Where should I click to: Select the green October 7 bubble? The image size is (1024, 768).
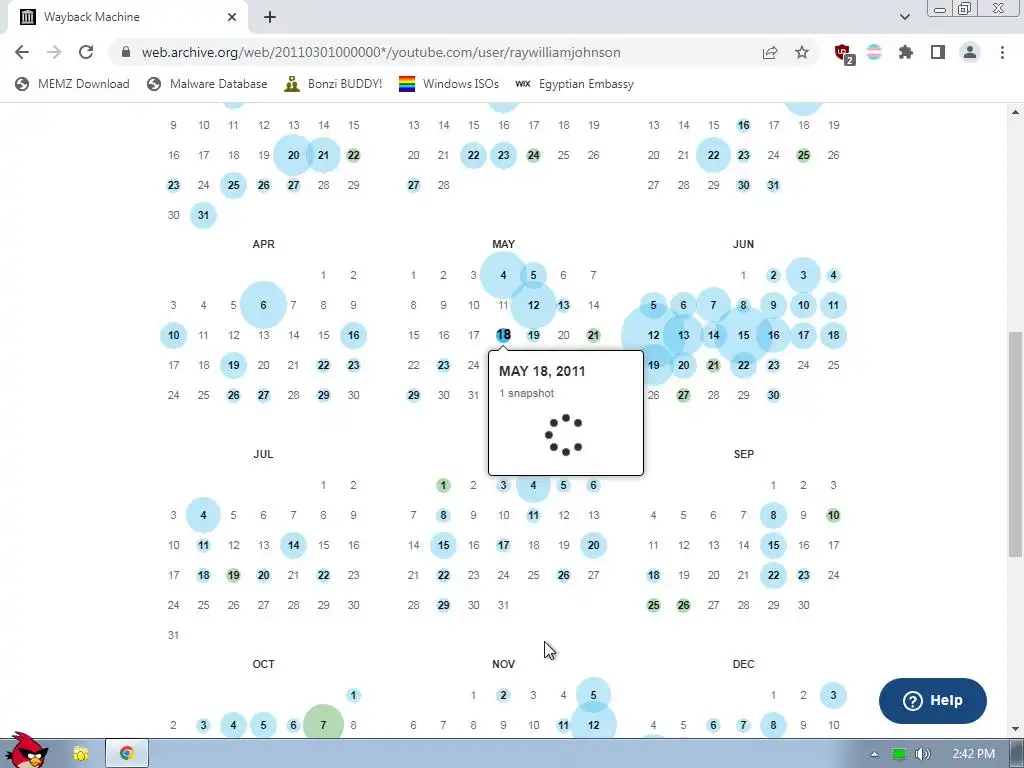pyautogui.click(x=323, y=725)
